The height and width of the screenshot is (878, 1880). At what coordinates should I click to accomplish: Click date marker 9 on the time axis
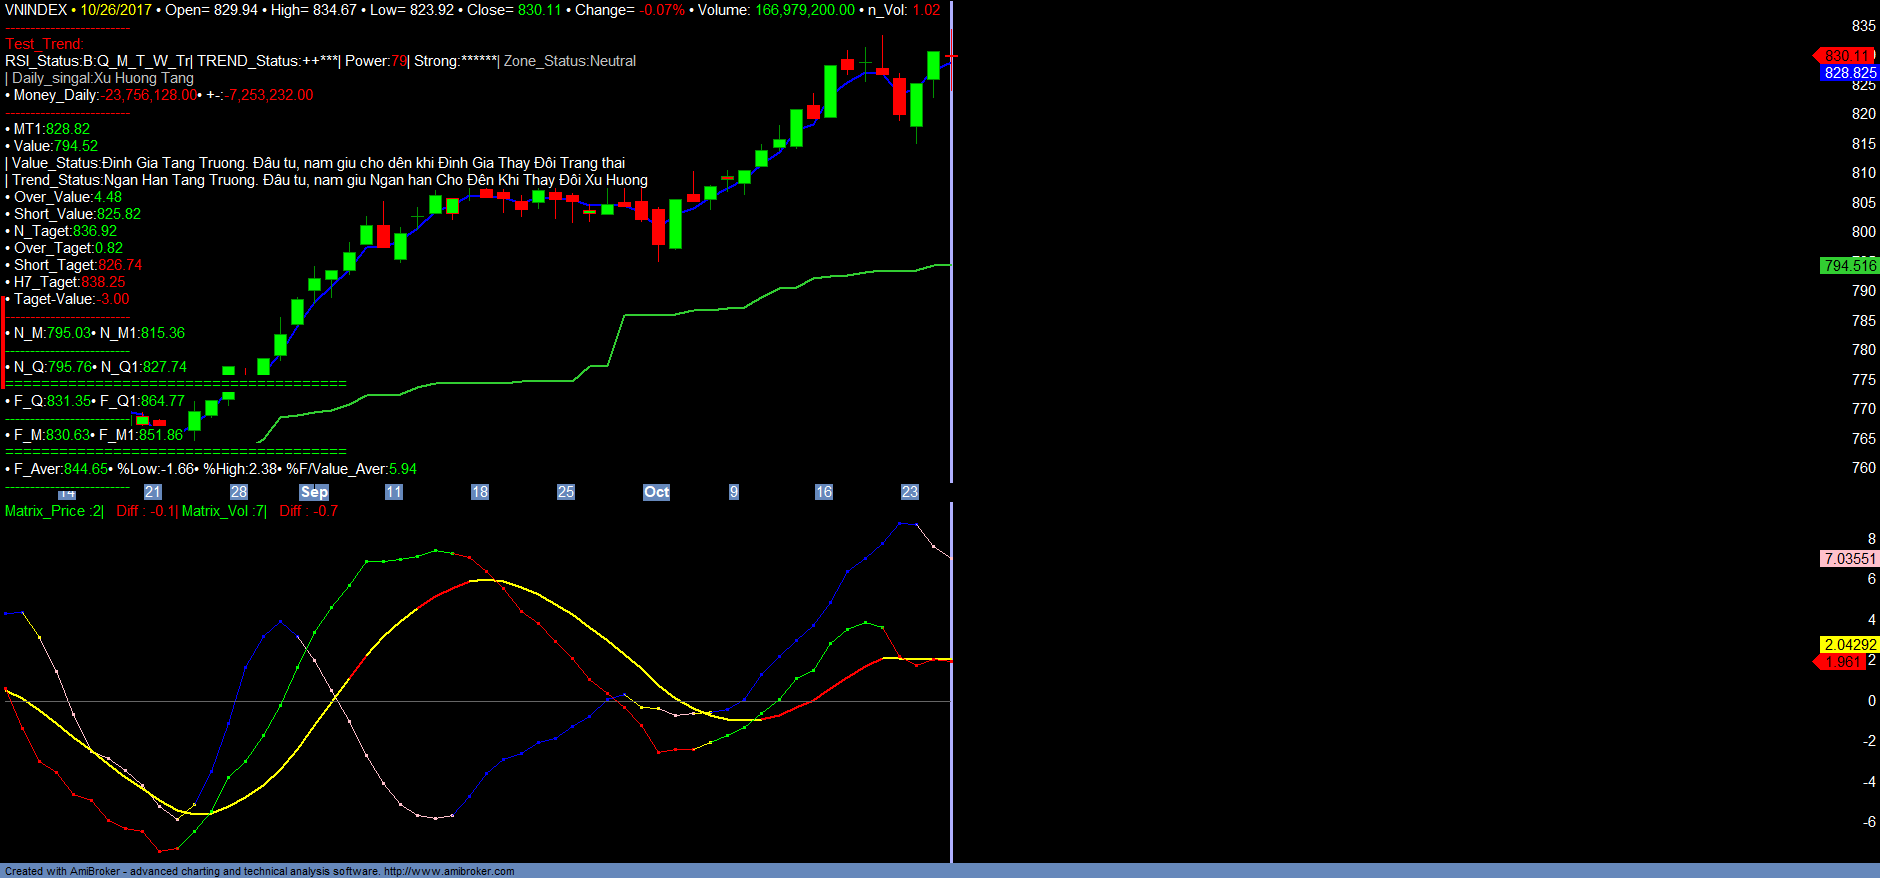click(734, 492)
